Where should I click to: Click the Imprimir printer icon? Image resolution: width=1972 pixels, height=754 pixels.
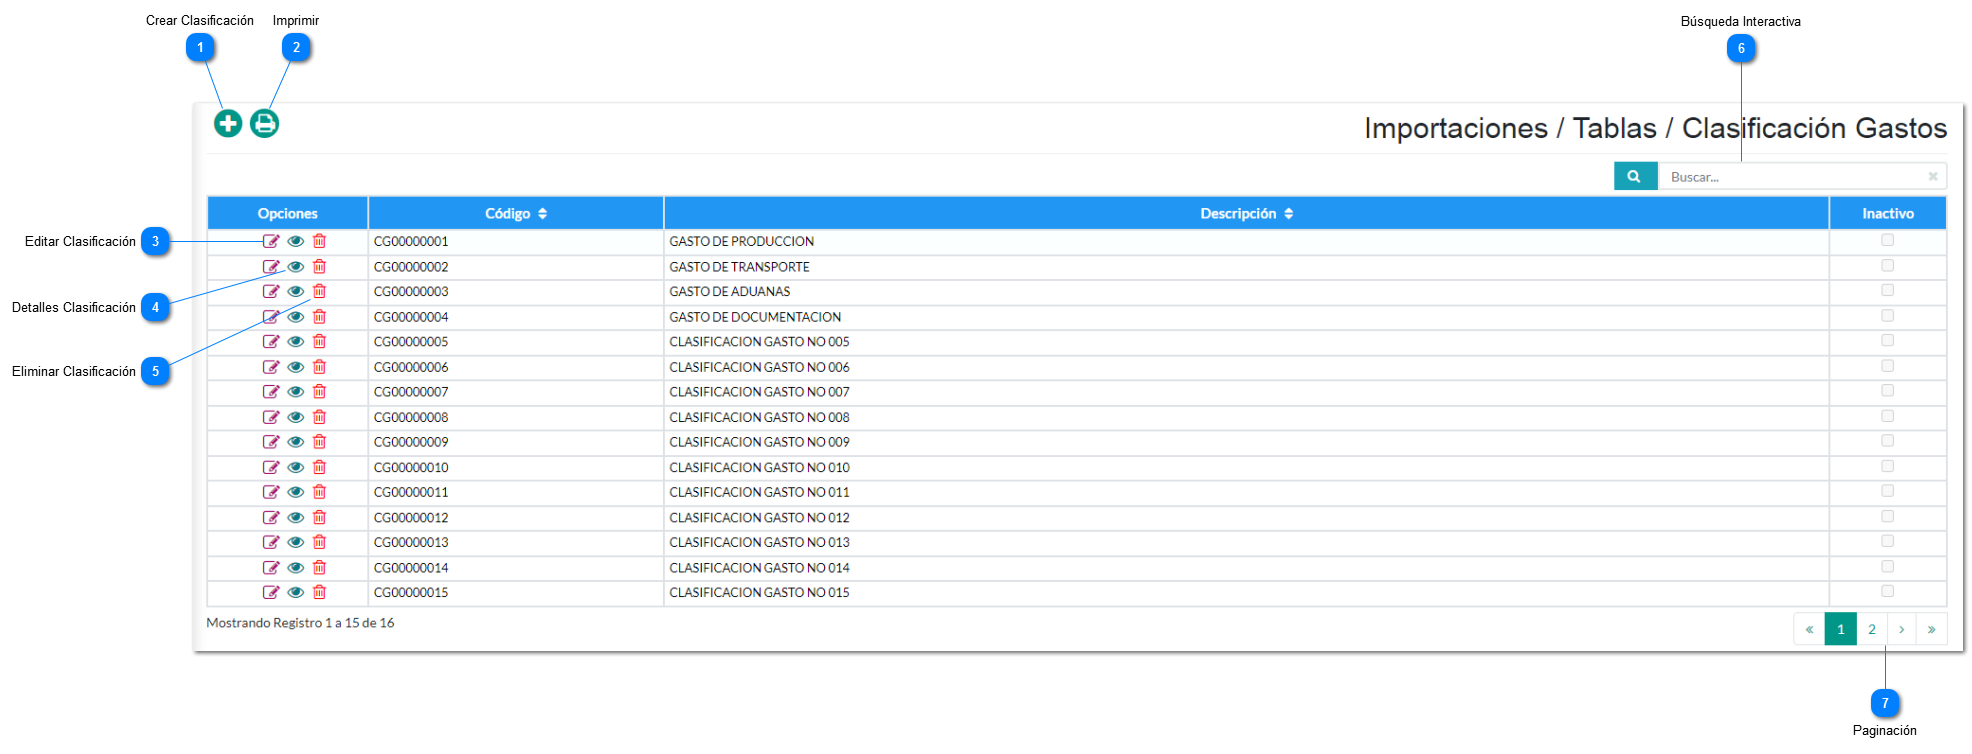pyautogui.click(x=264, y=123)
